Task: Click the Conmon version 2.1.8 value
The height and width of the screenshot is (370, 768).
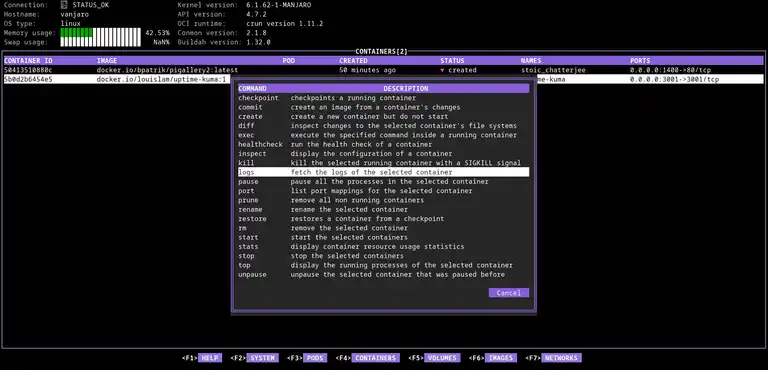Action: (256, 33)
